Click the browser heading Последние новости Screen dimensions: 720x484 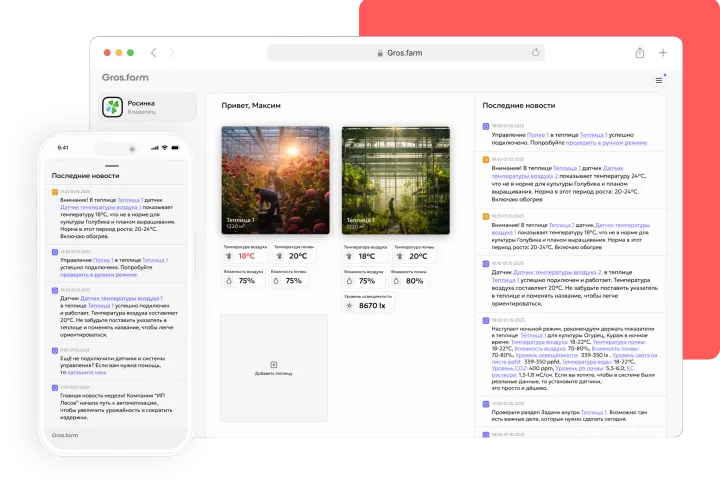(x=519, y=106)
